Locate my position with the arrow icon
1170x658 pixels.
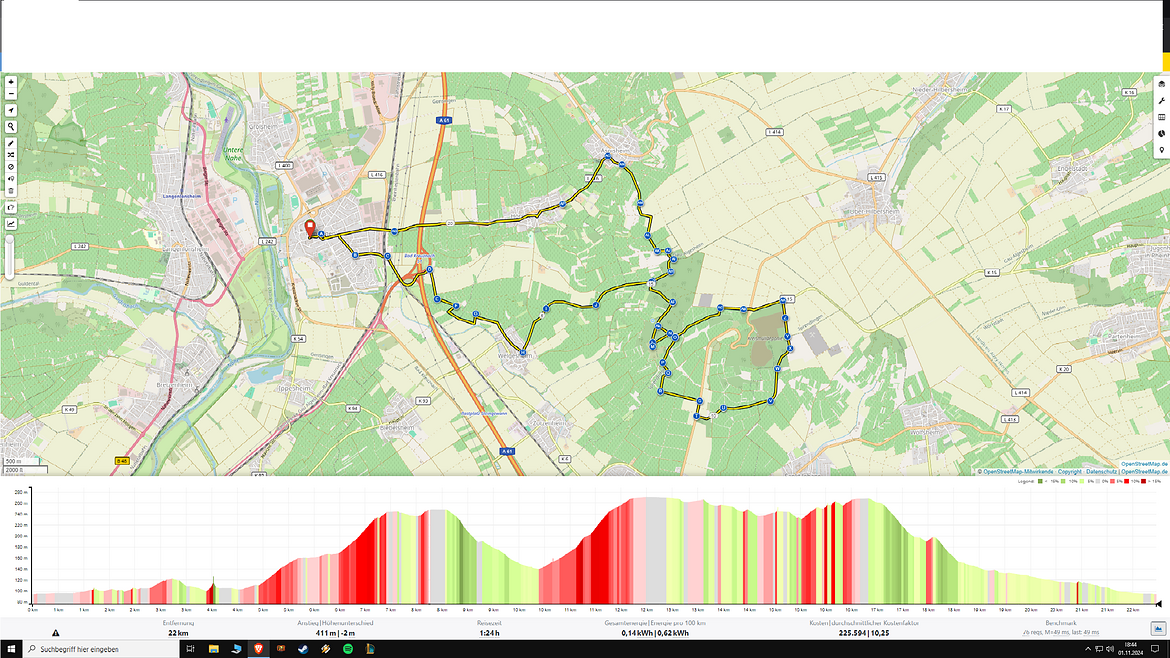click(10, 110)
